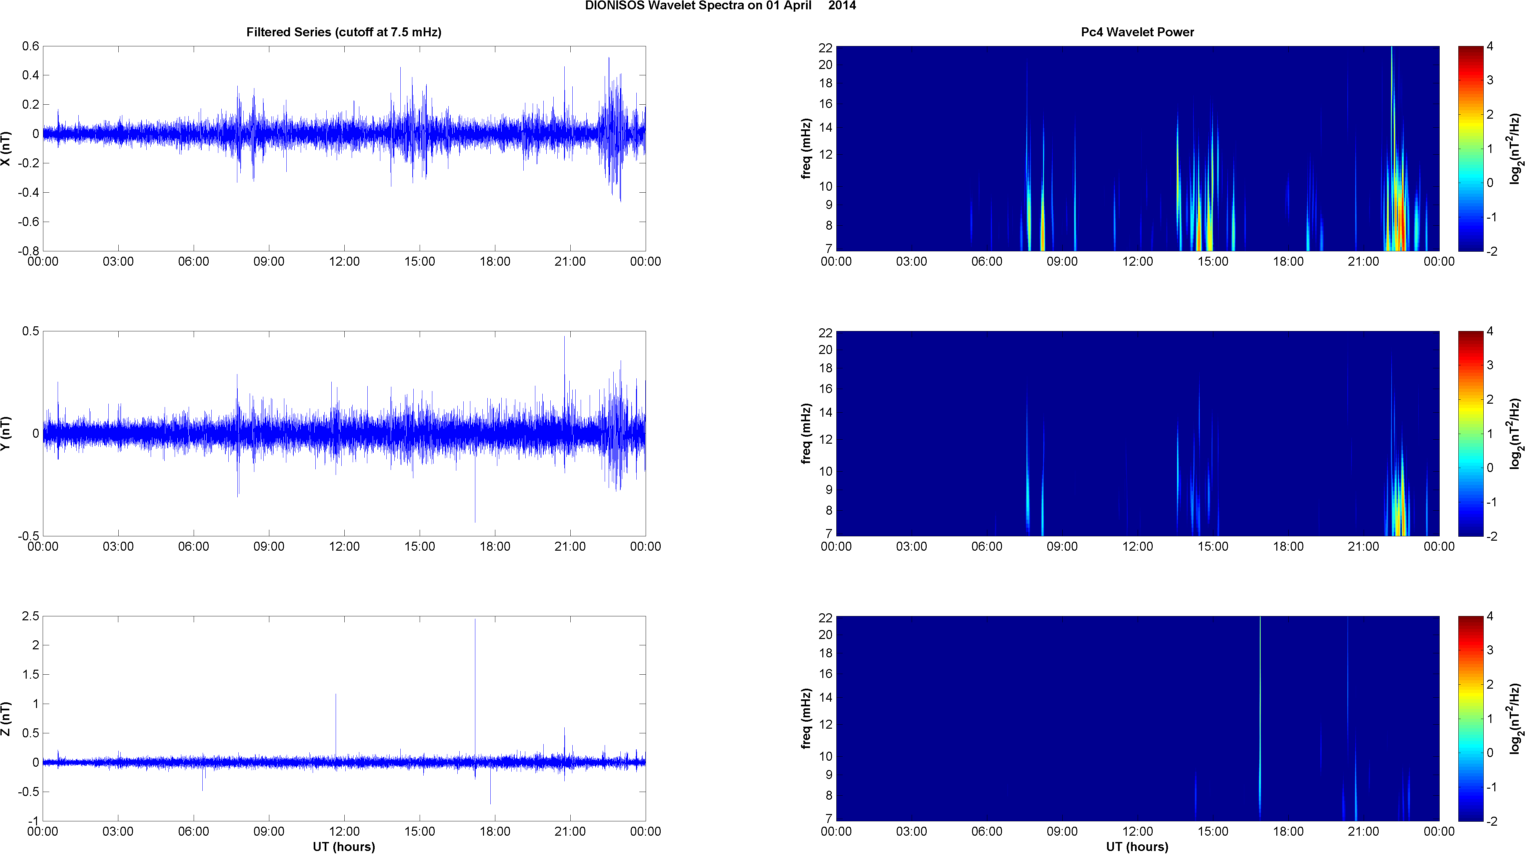Click the Y-component Pc4 wavelet spectrogram
Viewport: 1525px width, 854px height.
[x=1137, y=433]
